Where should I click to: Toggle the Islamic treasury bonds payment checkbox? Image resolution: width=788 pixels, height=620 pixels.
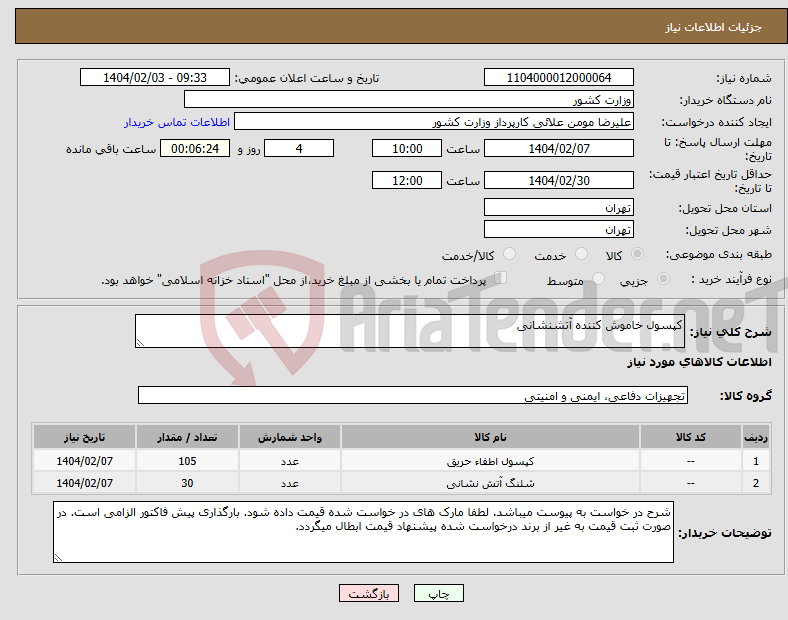tap(501, 278)
